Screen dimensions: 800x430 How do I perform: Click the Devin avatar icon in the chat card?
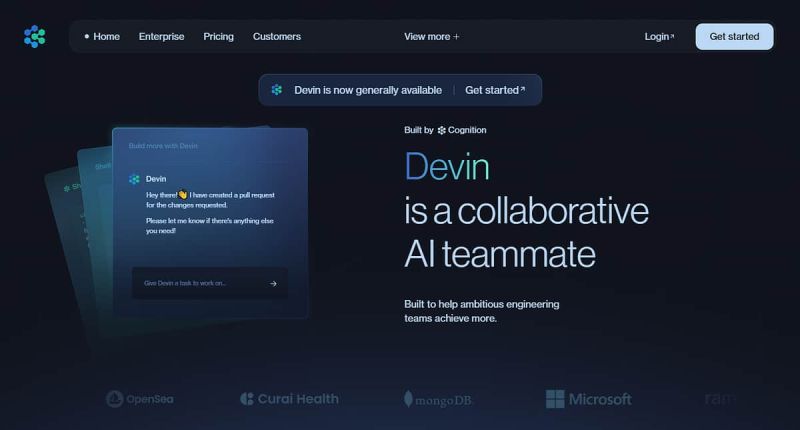(x=134, y=179)
